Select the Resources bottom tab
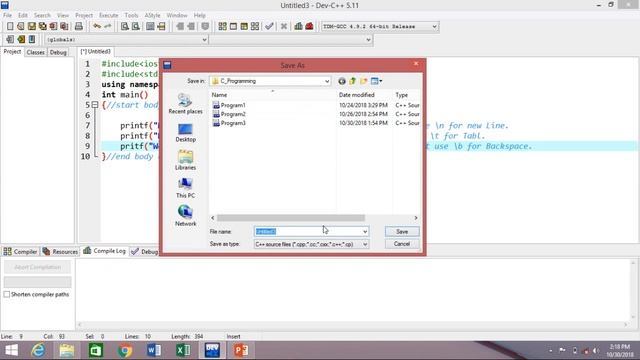 point(60,251)
